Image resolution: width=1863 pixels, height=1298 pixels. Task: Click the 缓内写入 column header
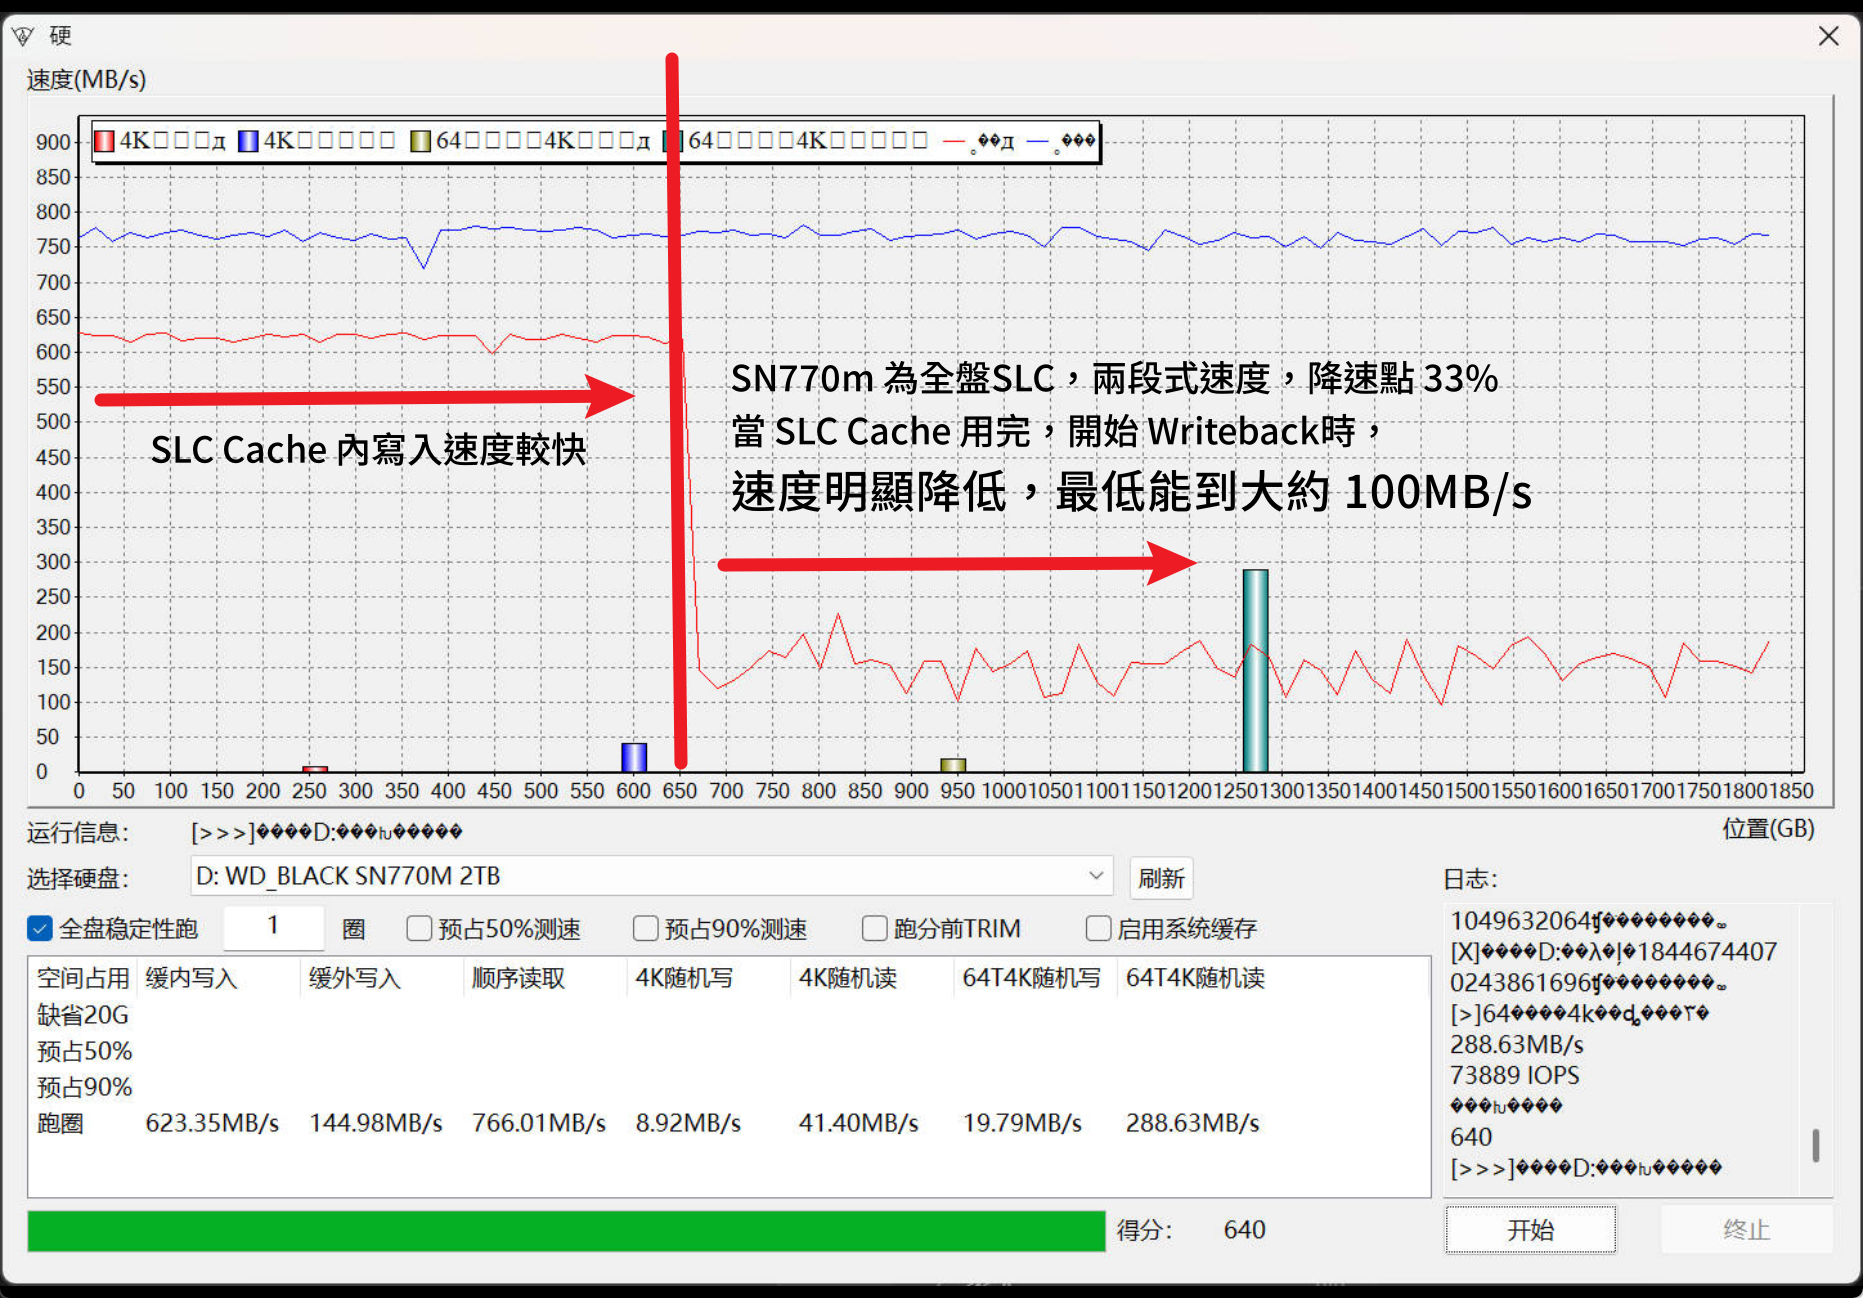click(x=191, y=978)
